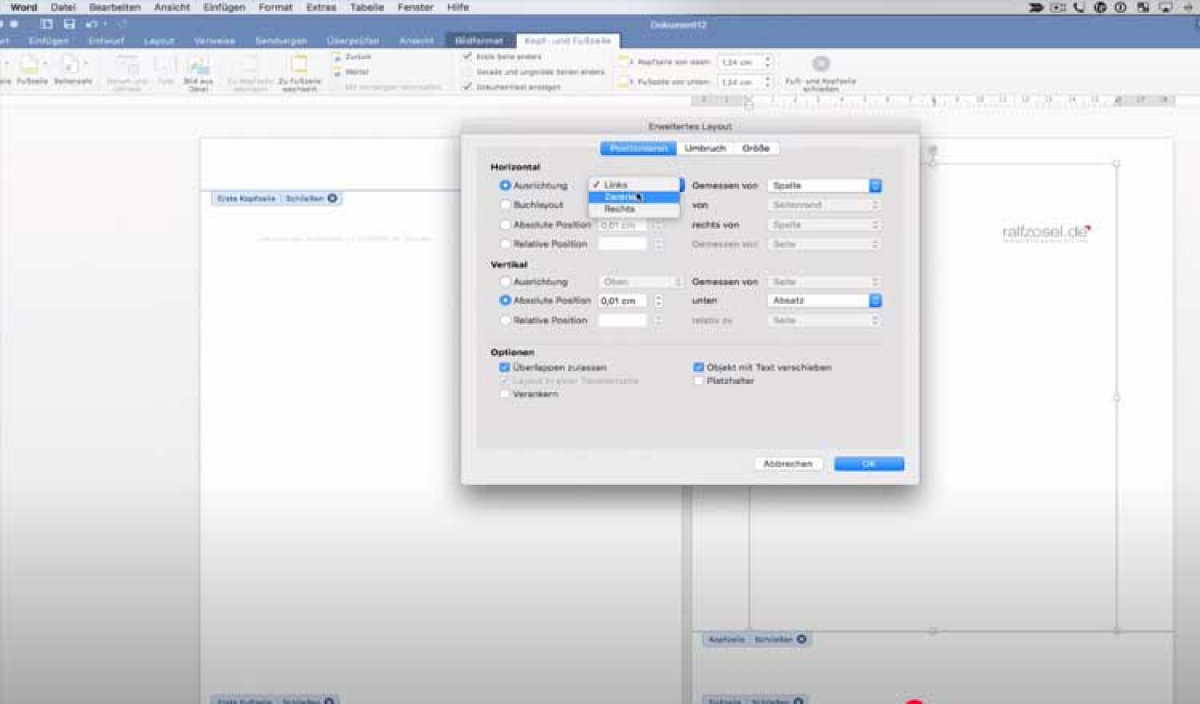
Task: Click the phone icon in macOS menu bar
Action: (1078, 7)
